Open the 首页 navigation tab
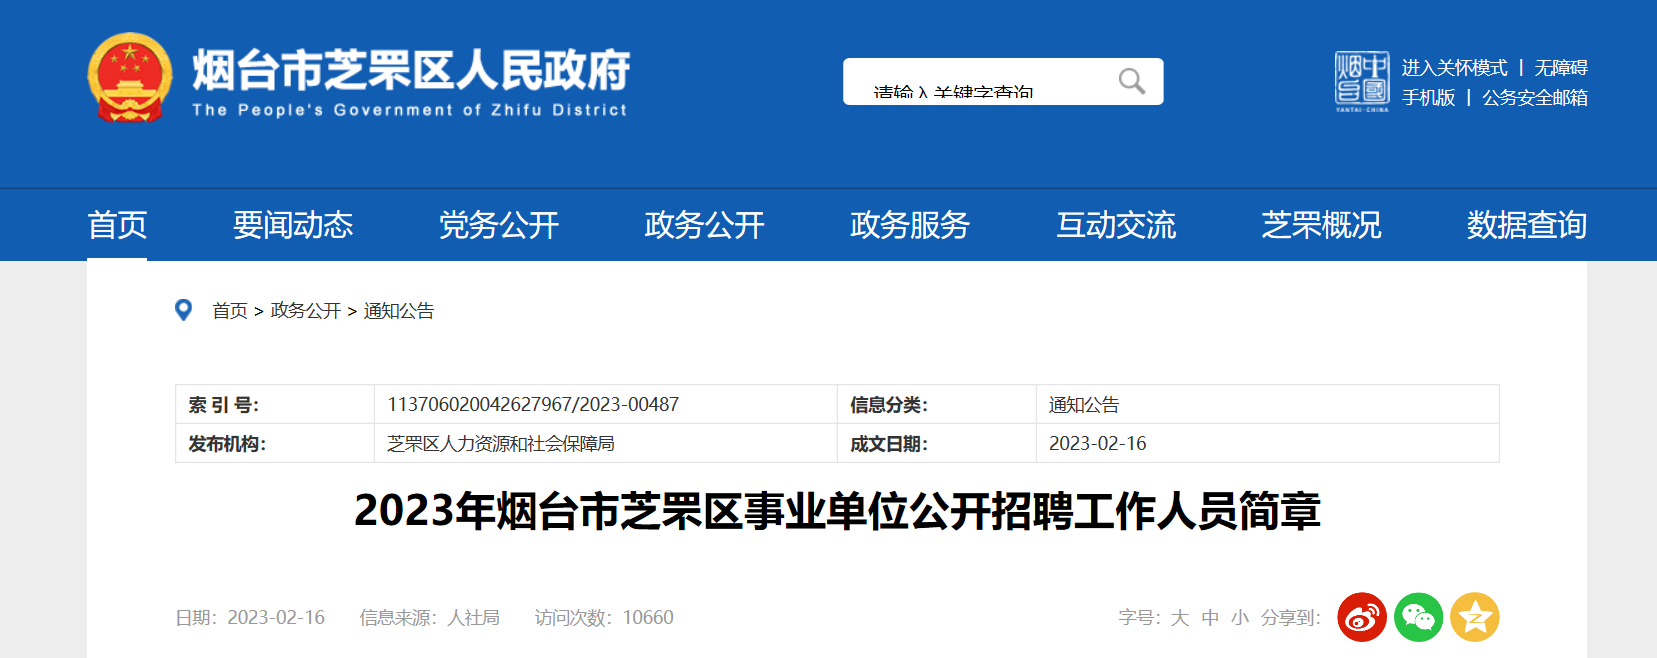1657x658 pixels. coord(117,225)
